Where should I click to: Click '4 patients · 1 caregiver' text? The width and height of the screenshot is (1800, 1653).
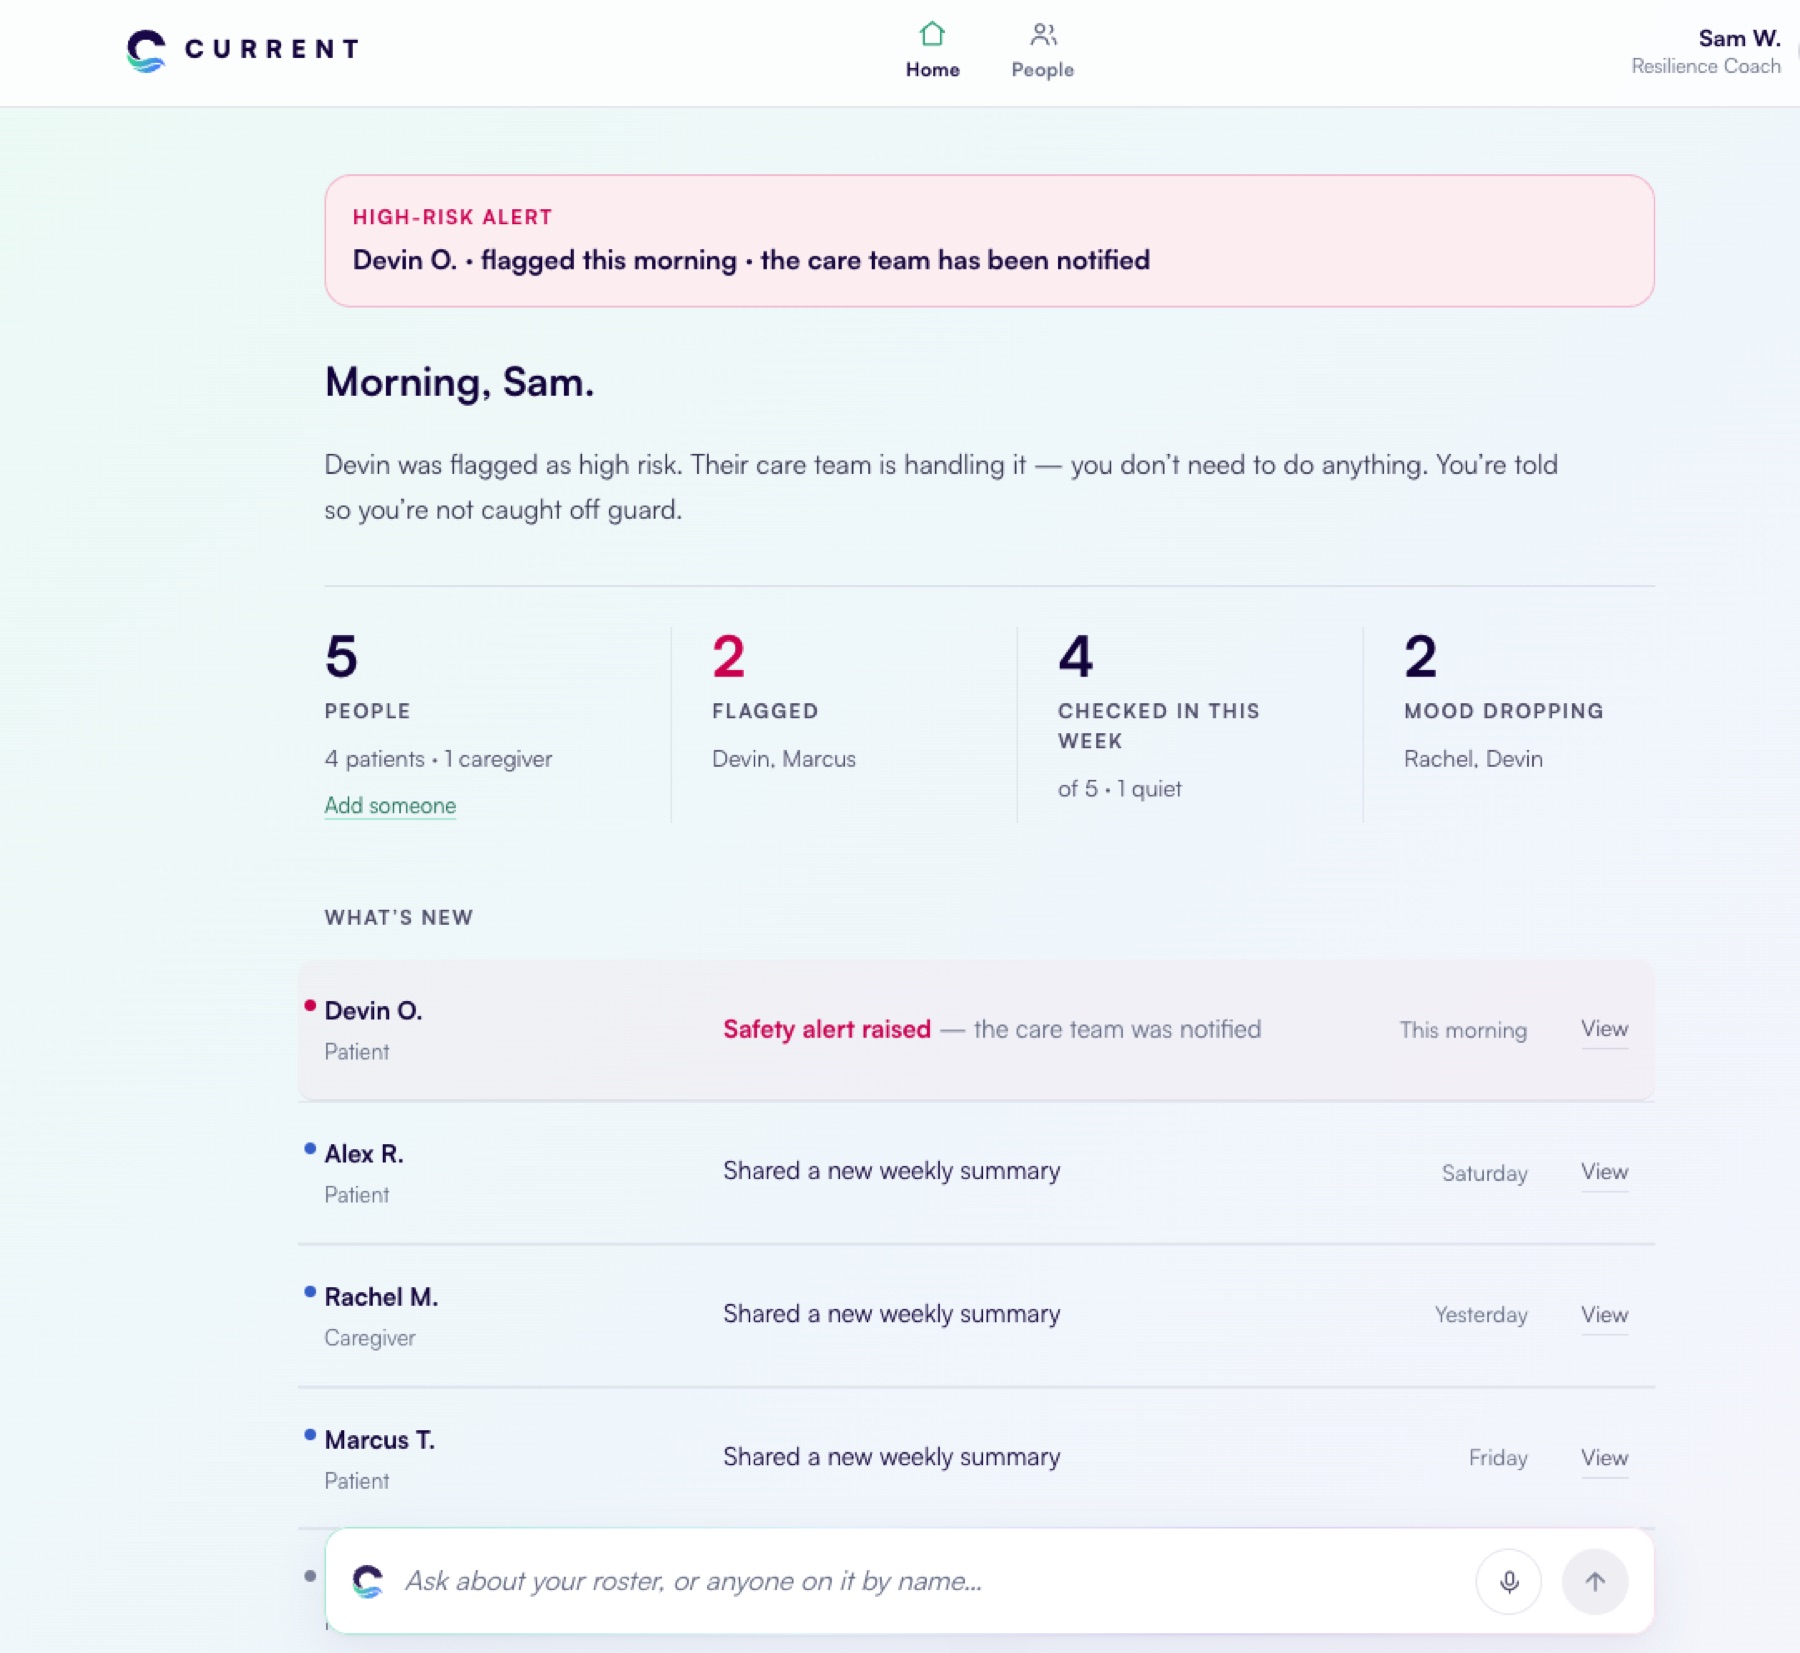coord(438,759)
